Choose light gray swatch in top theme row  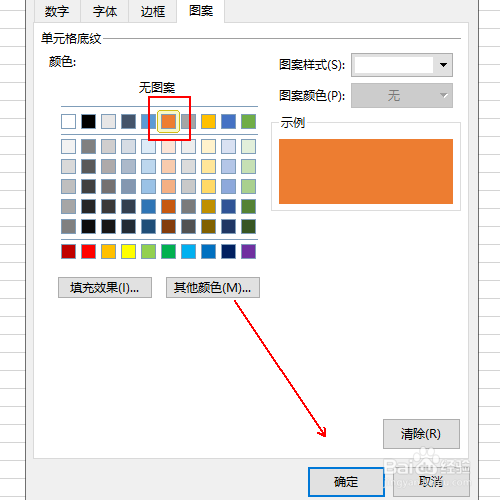pyautogui.click(x=108, y=121)
